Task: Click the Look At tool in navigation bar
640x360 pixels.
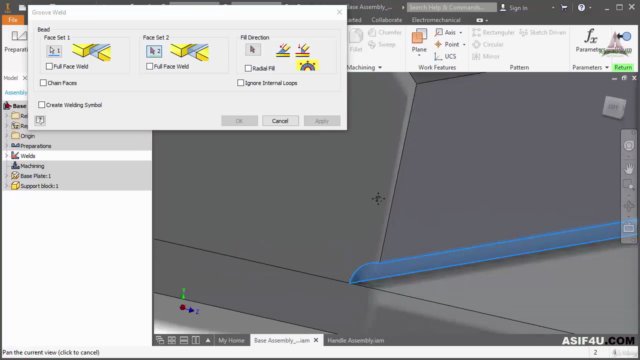Action: tap(629, 228)
